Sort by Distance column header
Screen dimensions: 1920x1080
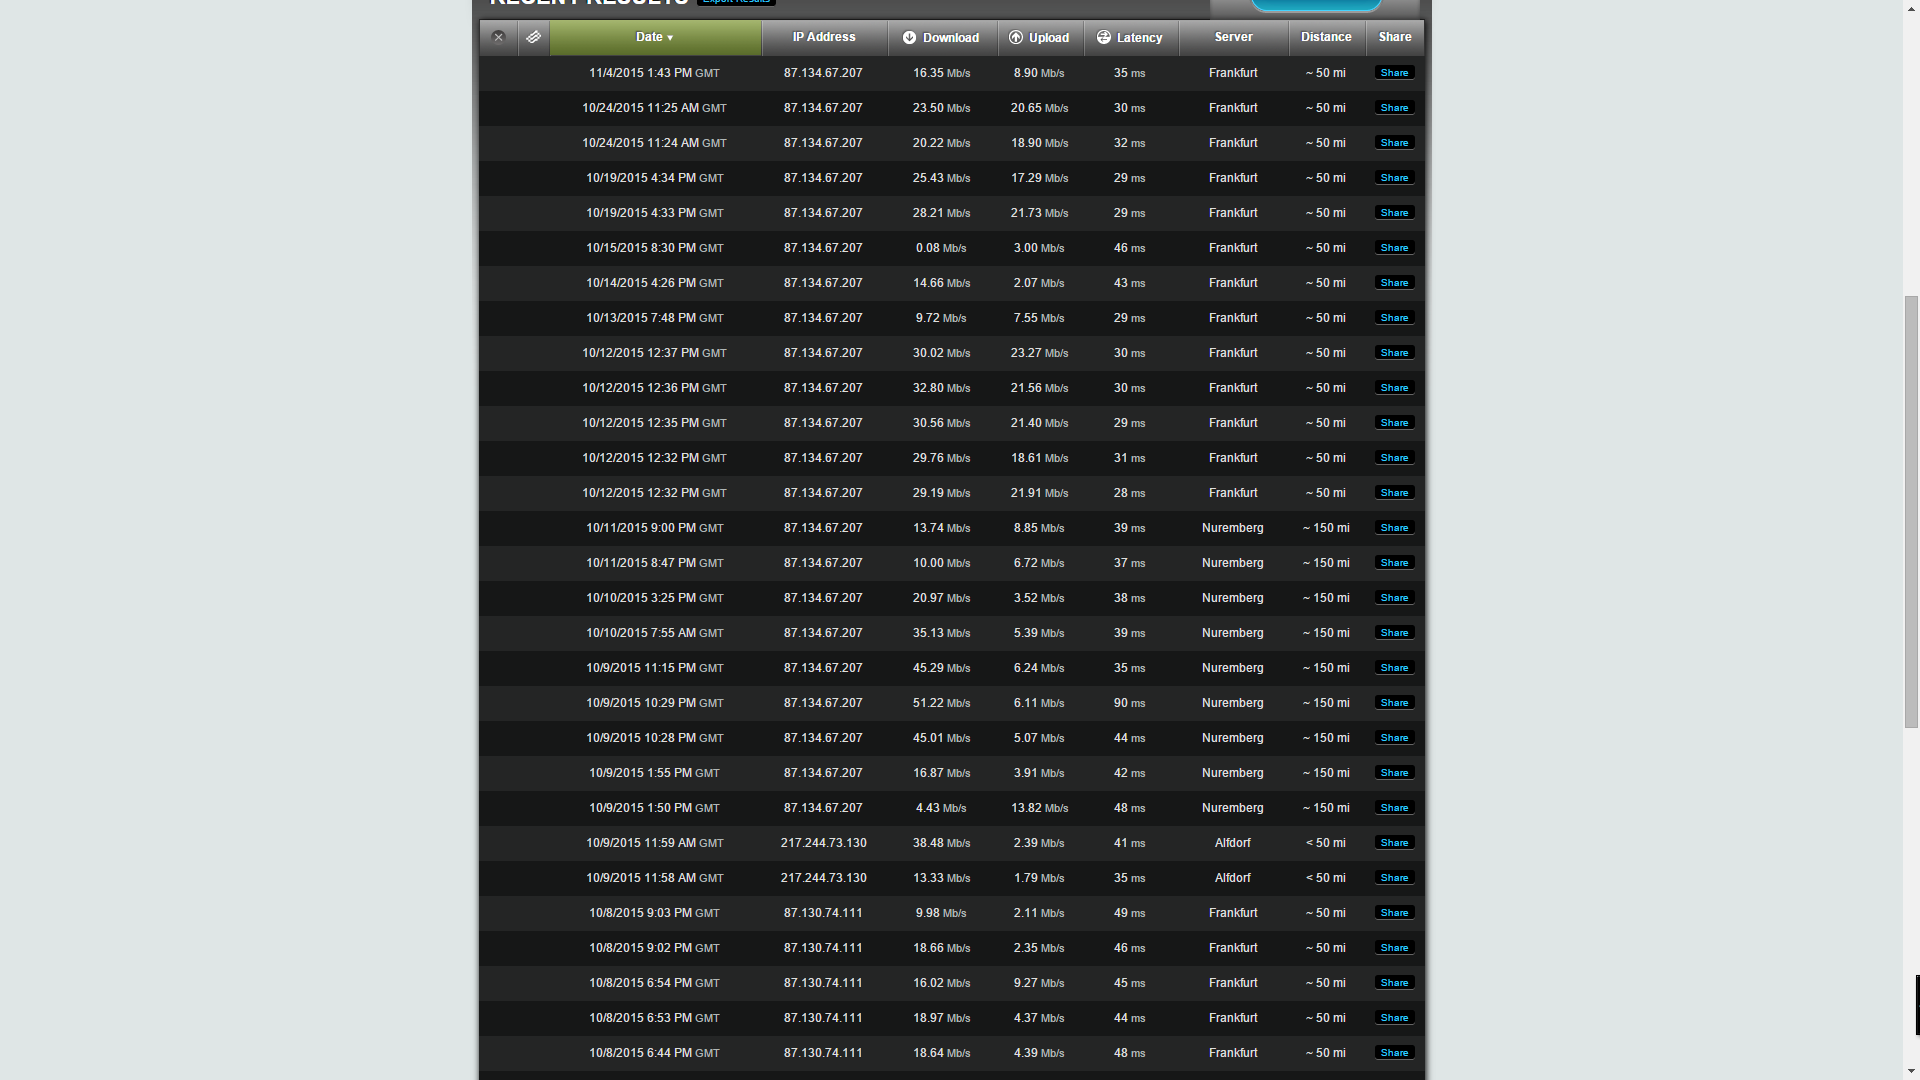click(x=1326, y=37)
